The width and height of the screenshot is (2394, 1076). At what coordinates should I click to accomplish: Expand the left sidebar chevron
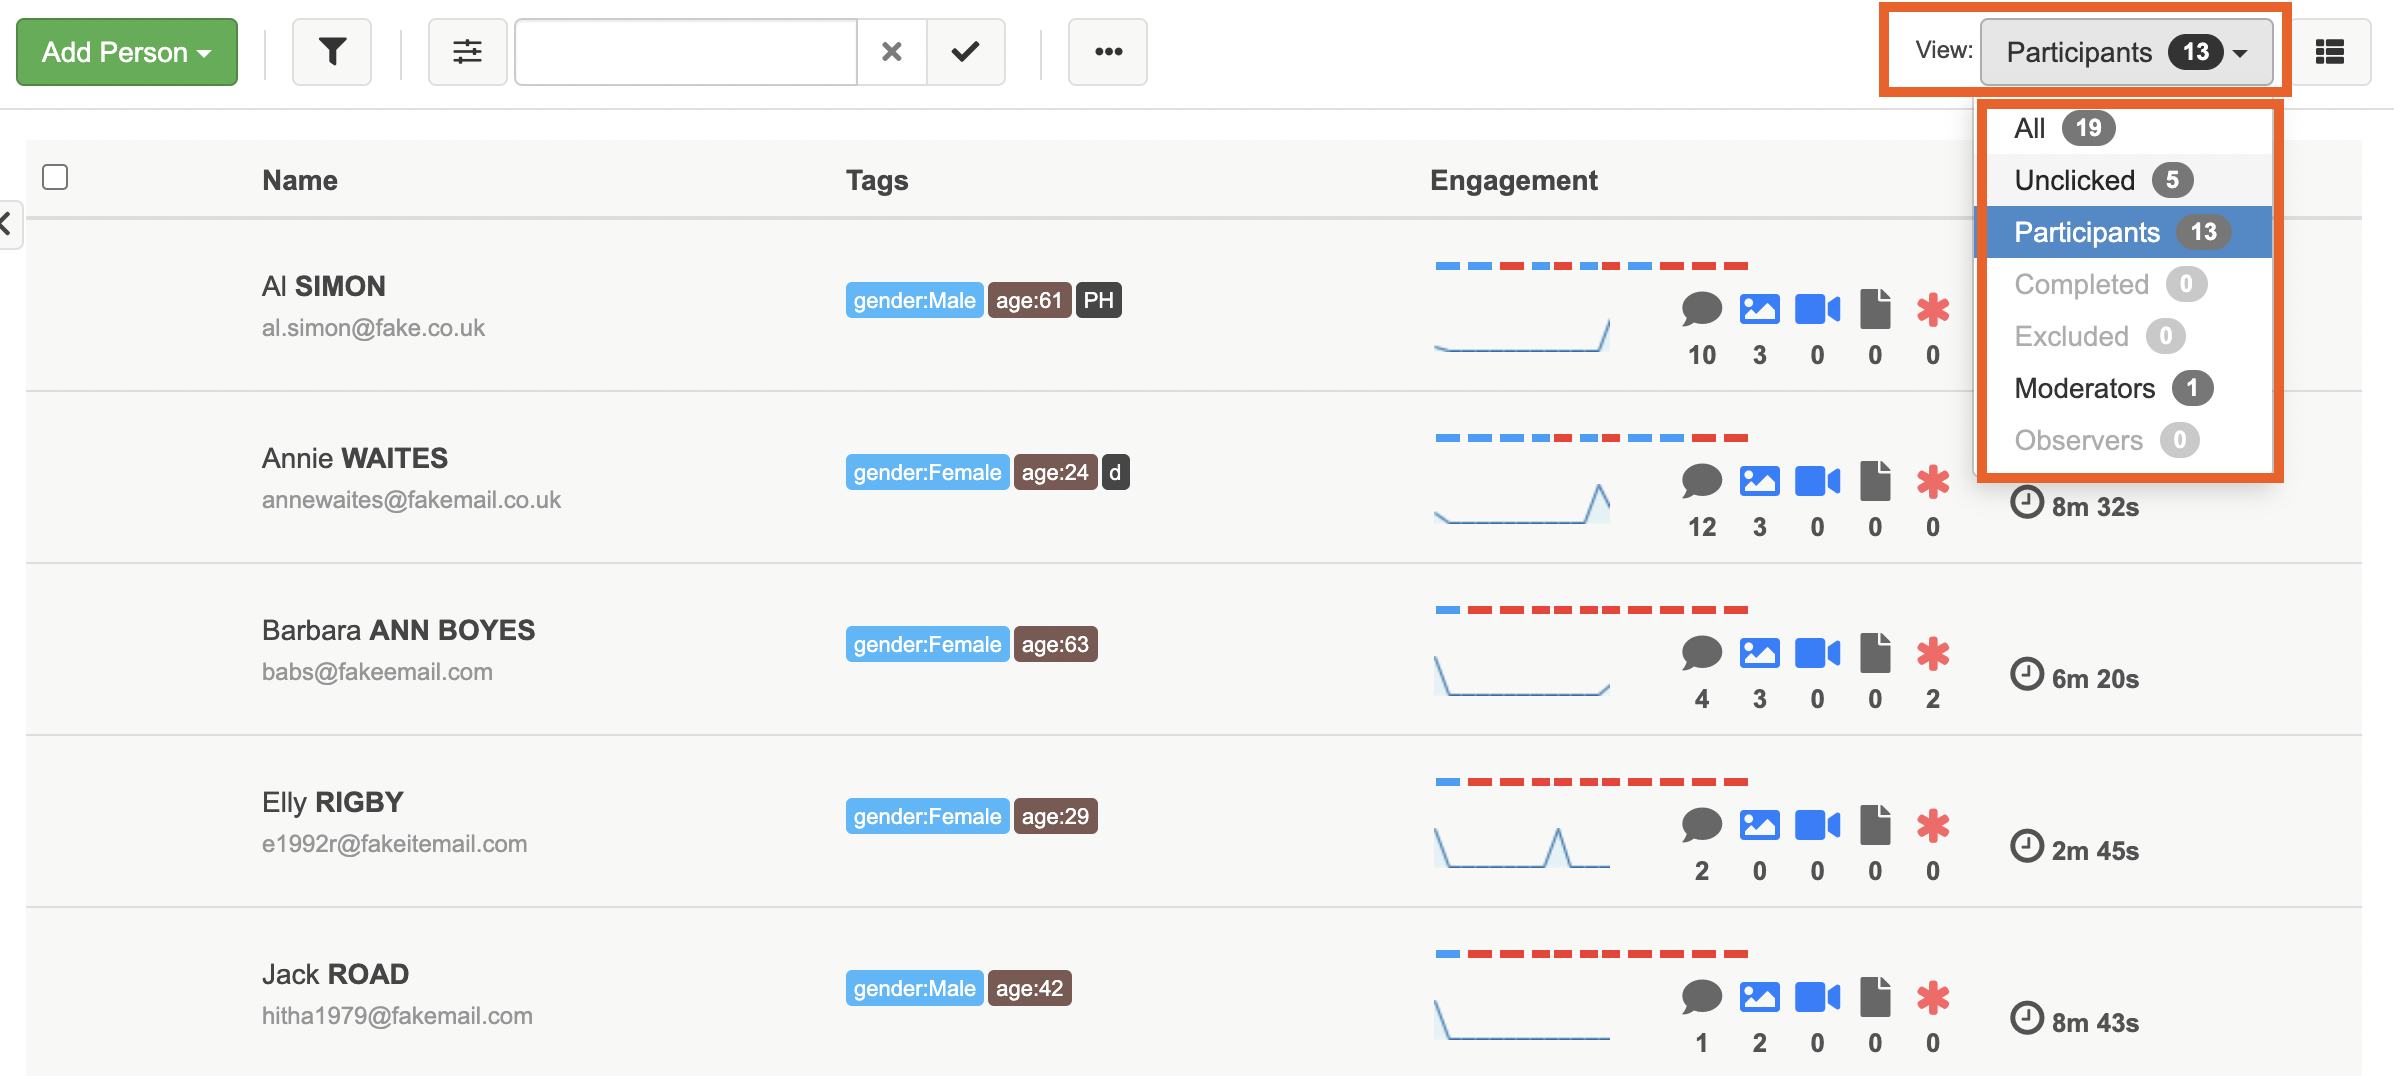pyautogui.click(x=8, y=224)
